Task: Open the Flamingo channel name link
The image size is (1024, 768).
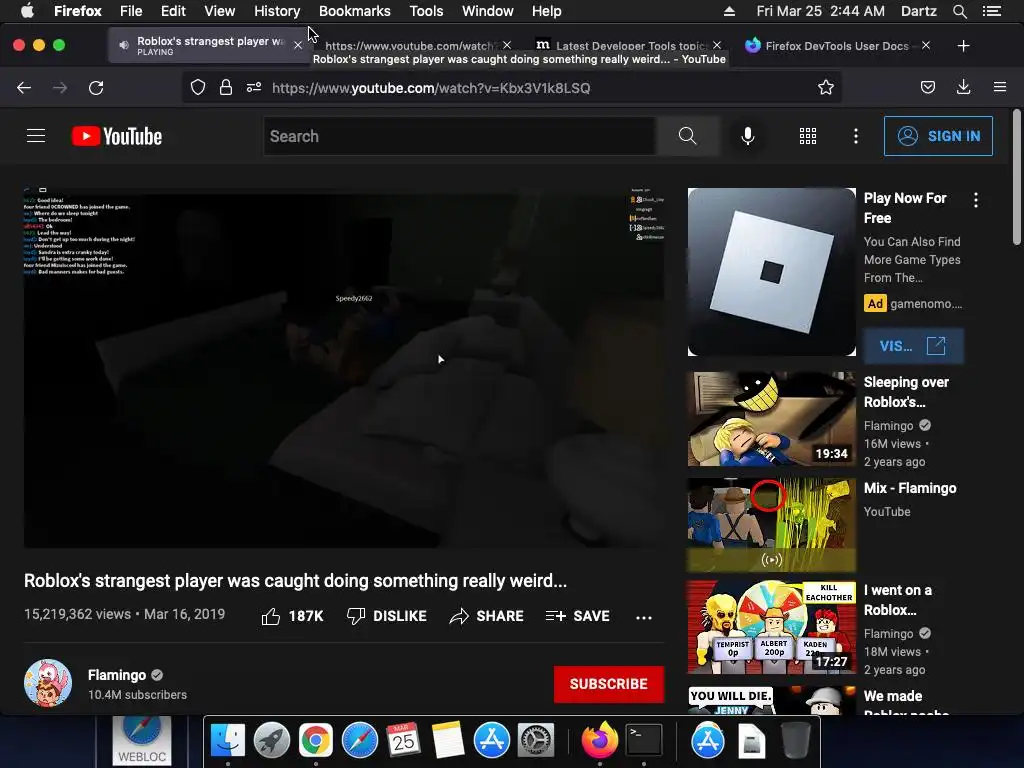Action: (117, 675)
